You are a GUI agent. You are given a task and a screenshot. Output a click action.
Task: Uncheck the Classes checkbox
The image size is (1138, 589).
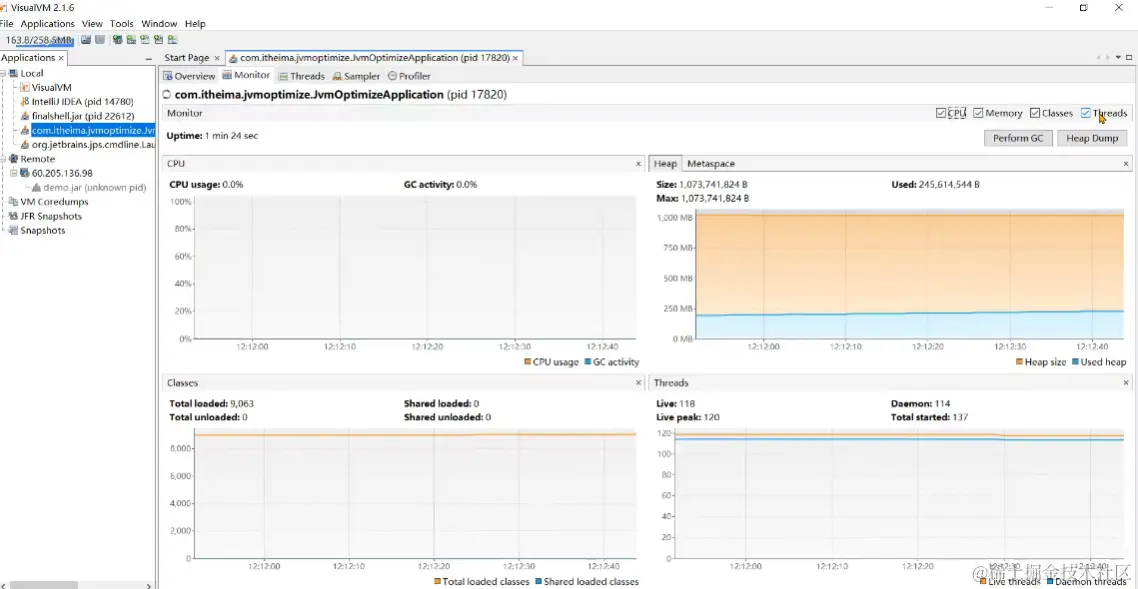pos(1035,113)
